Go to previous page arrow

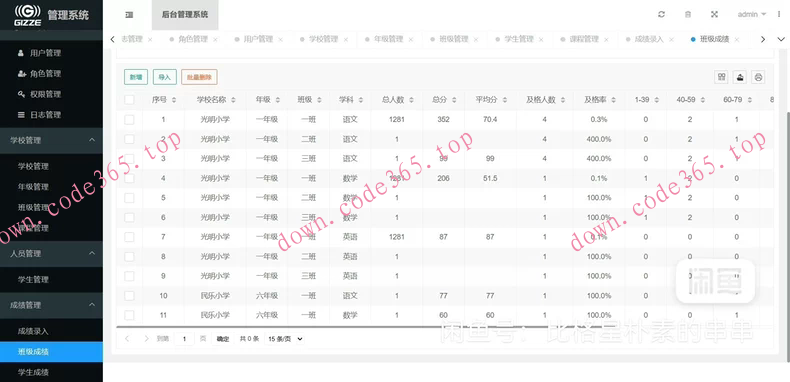point(127,339)
